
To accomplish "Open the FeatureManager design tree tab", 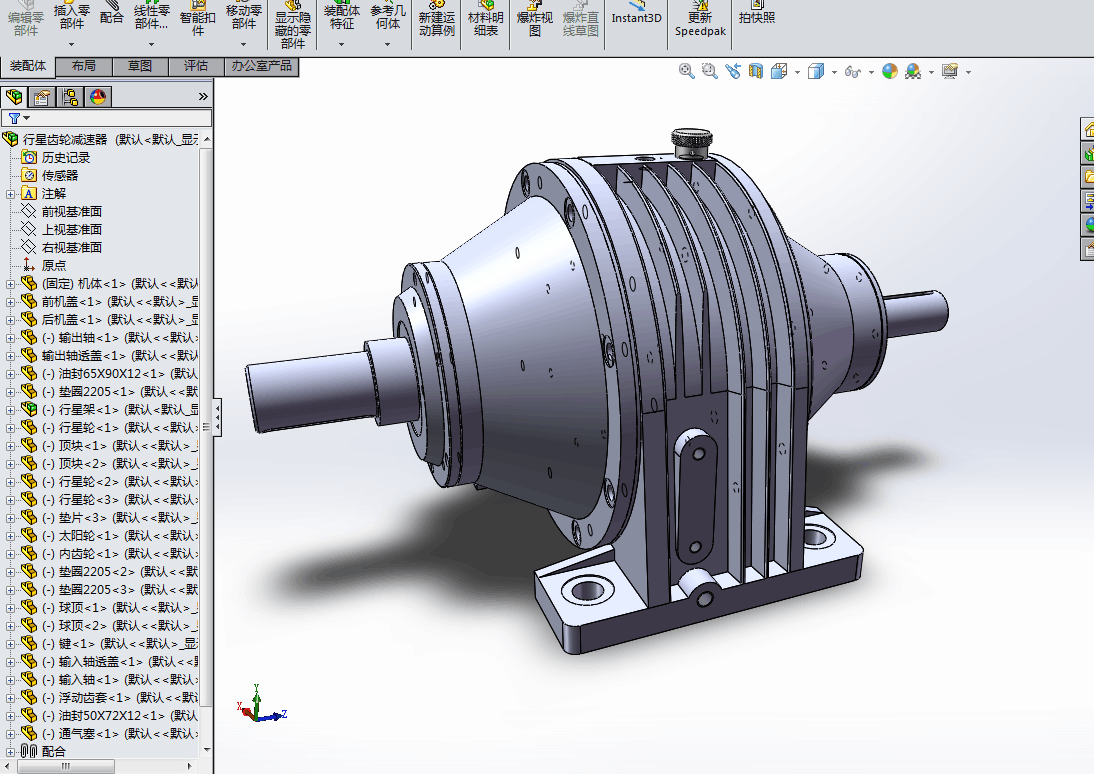I will [x=14, y=97].
